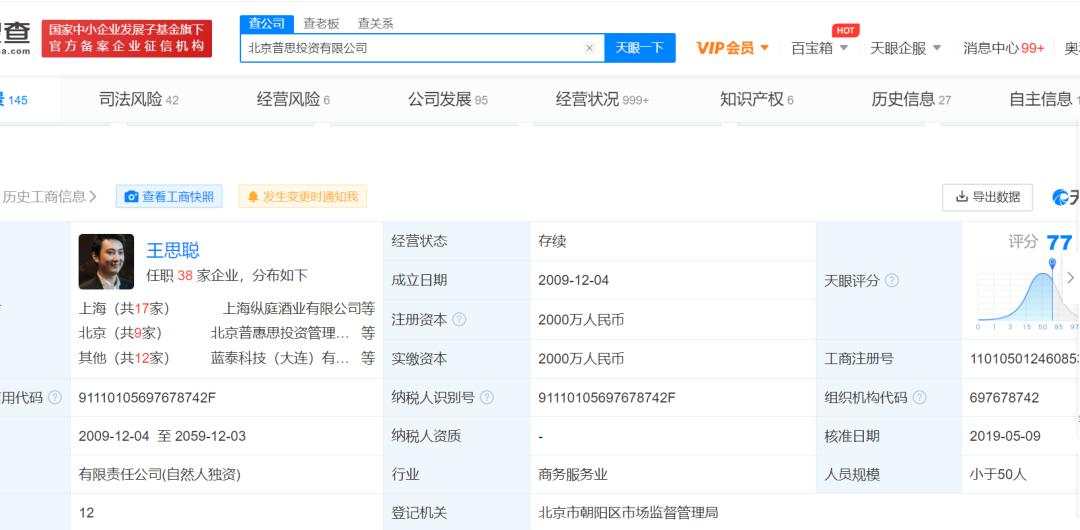This screenshot has height=530, width=1080.
Task: Select 组织机构代码 value 697678742
Action: [1004, 398]
